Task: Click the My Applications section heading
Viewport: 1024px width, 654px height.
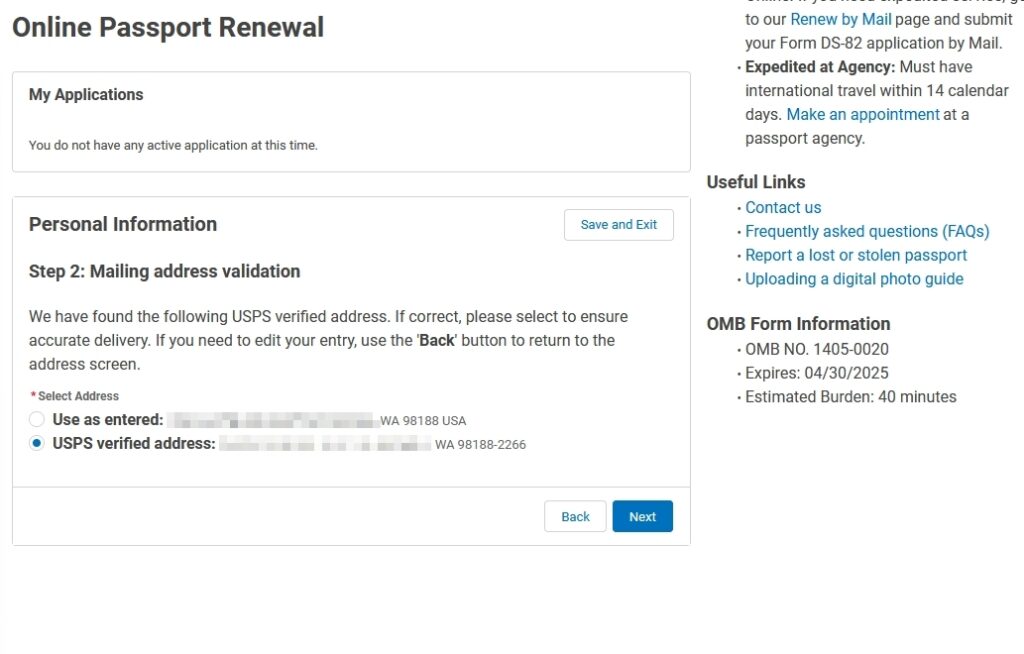Action: 86,95
